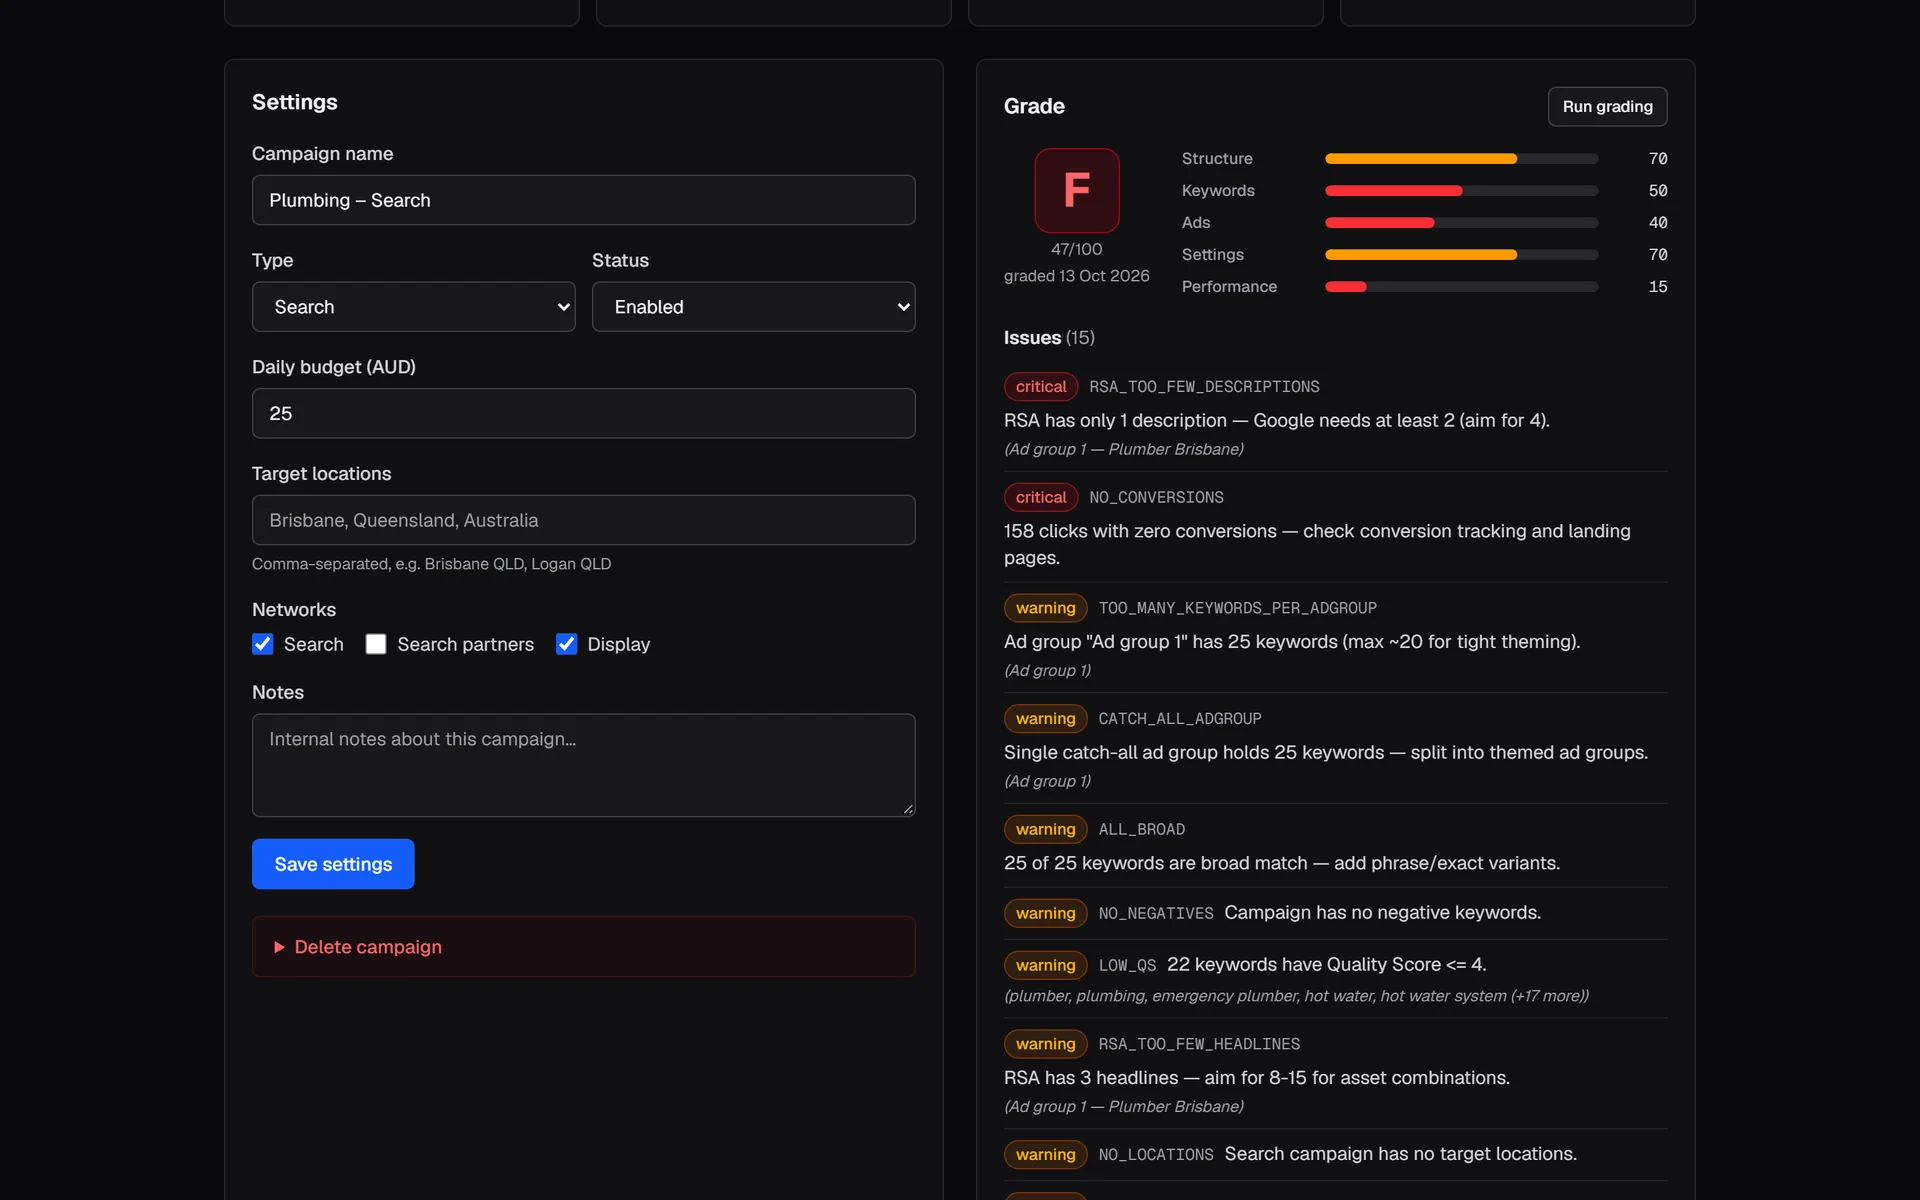Uncheck the Search network checkbox
Image resolution: width=1920 pixels, height=1200 pixels.
(x=263, y=644)
